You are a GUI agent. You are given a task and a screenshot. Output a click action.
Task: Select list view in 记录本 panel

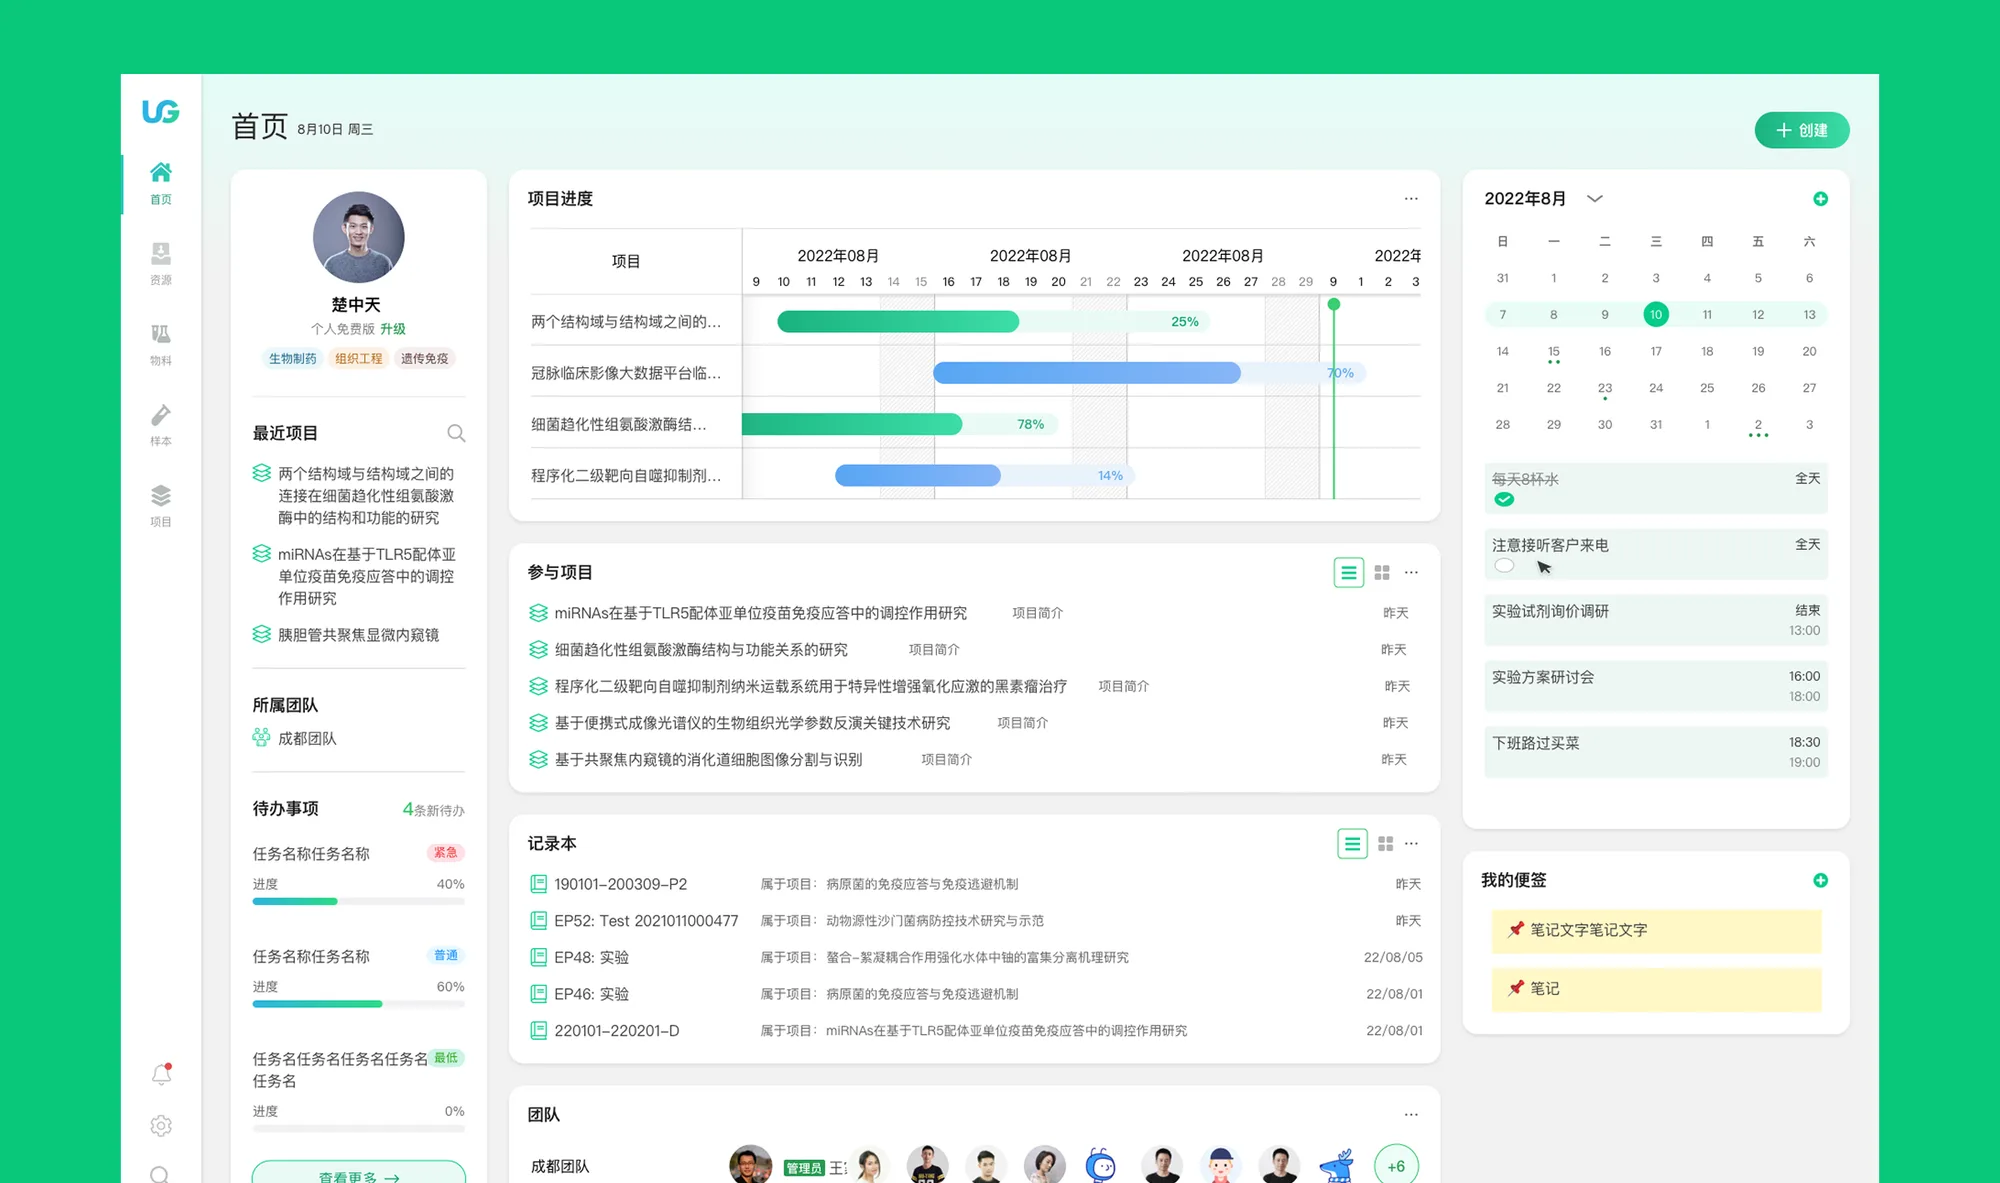pyautogui.click(x=1352, y=844)
